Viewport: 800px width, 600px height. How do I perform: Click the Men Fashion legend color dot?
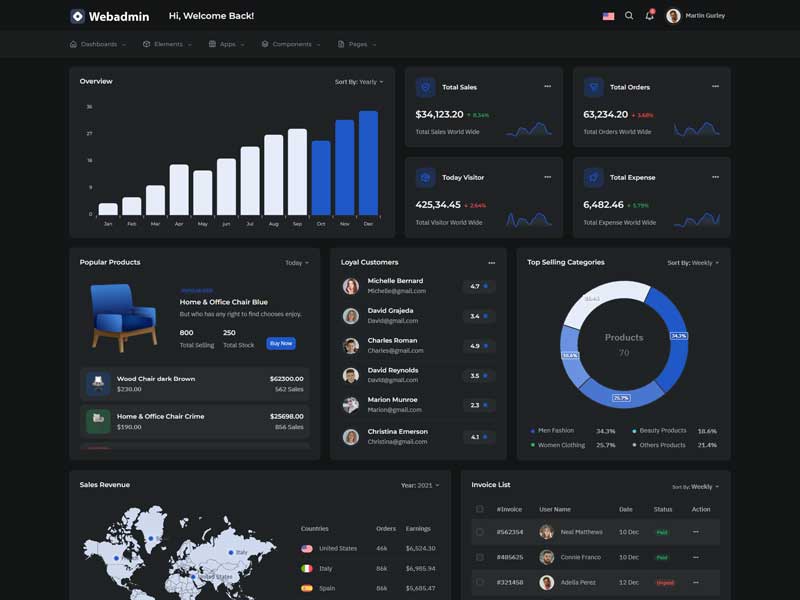(x=532, y=431)
